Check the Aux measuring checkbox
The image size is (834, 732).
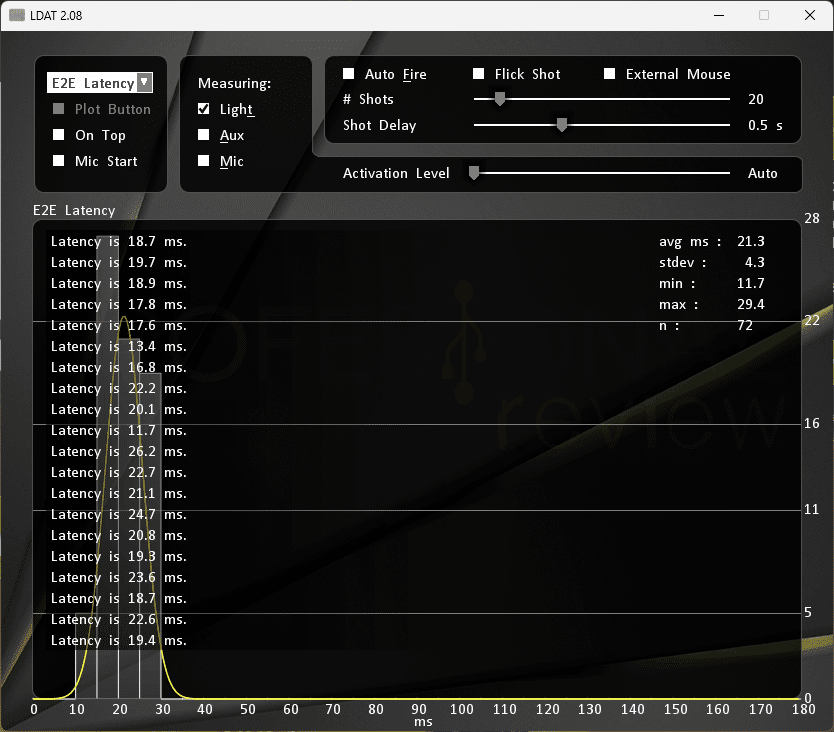pos(204,135)
